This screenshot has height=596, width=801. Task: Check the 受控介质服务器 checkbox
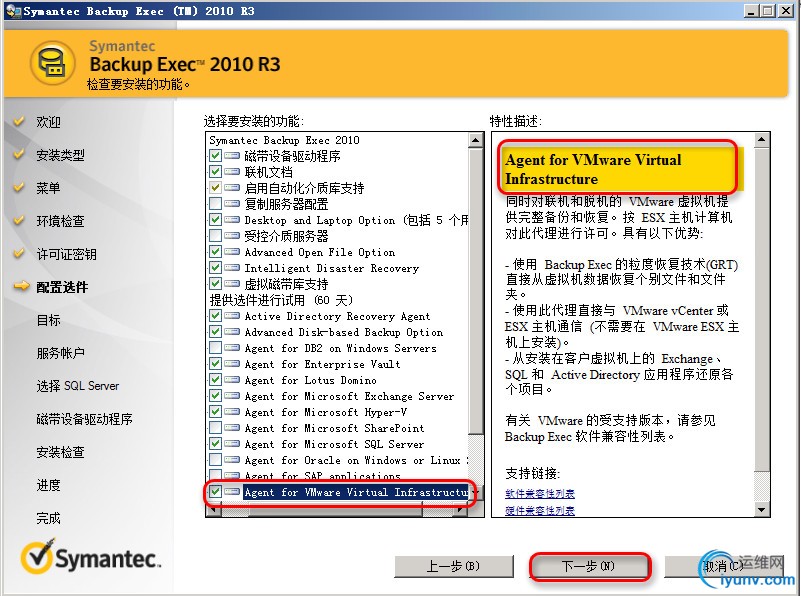coord(215,235)
